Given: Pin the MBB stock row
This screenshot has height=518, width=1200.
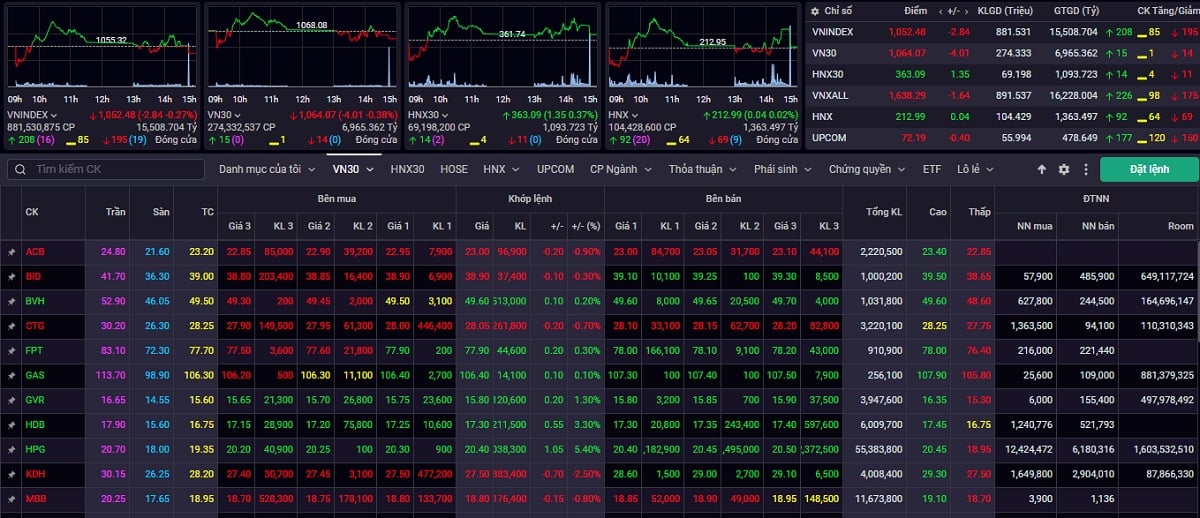Looking at the screenshot, I should [11, 498].
